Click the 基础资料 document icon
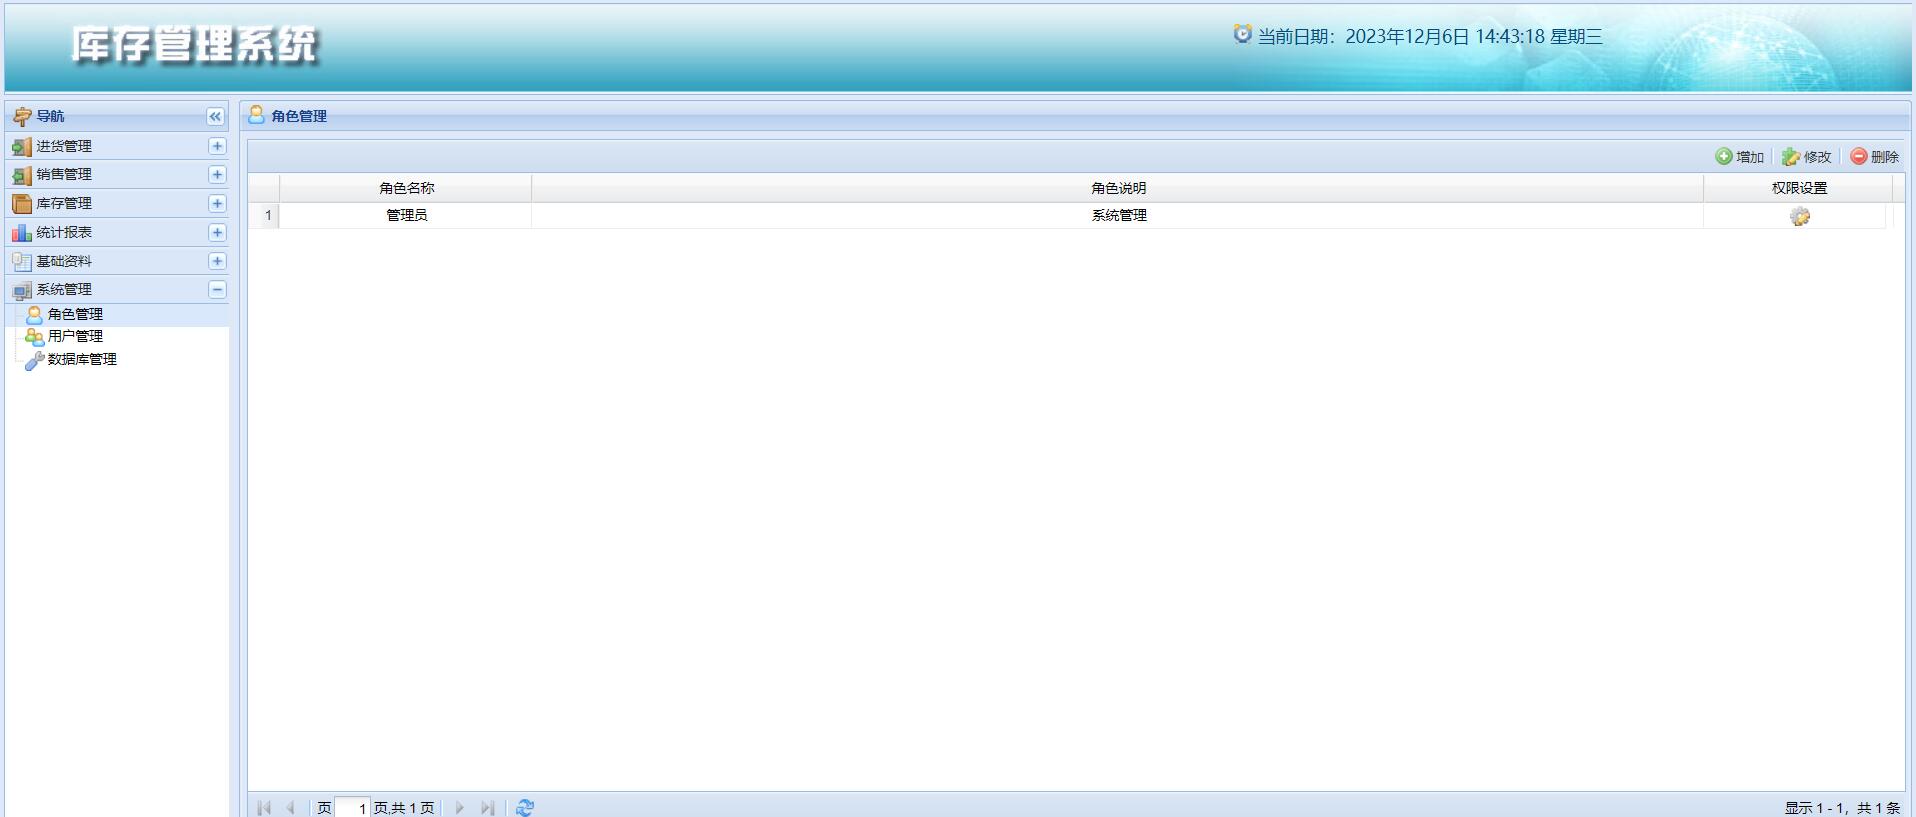 click(21, 261)
